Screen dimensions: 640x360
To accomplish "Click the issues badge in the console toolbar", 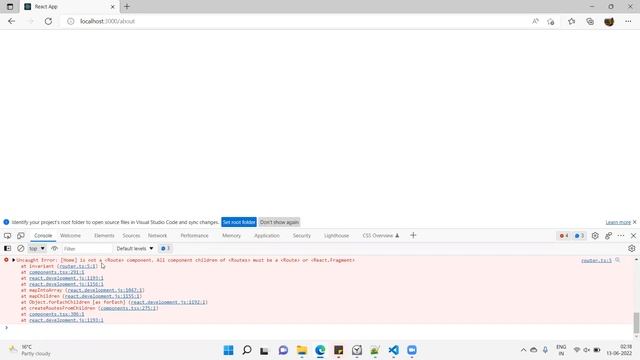I will click(x=165, y=248).
